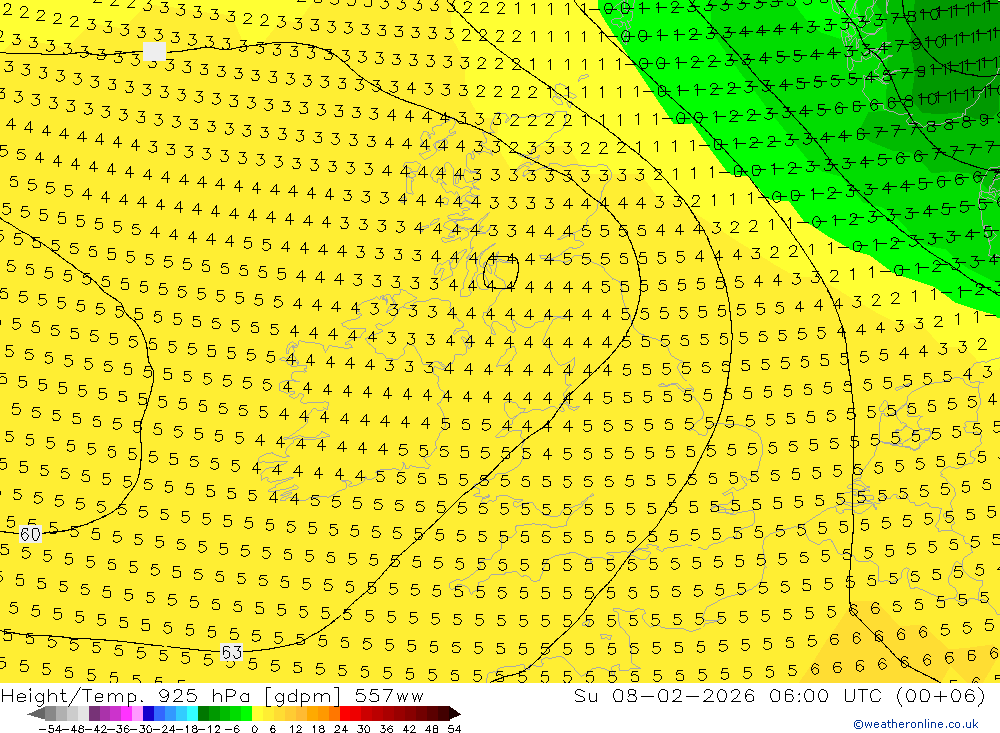Click the left gray arrow of color scale

pyautogui.click(x=36, y=713)
